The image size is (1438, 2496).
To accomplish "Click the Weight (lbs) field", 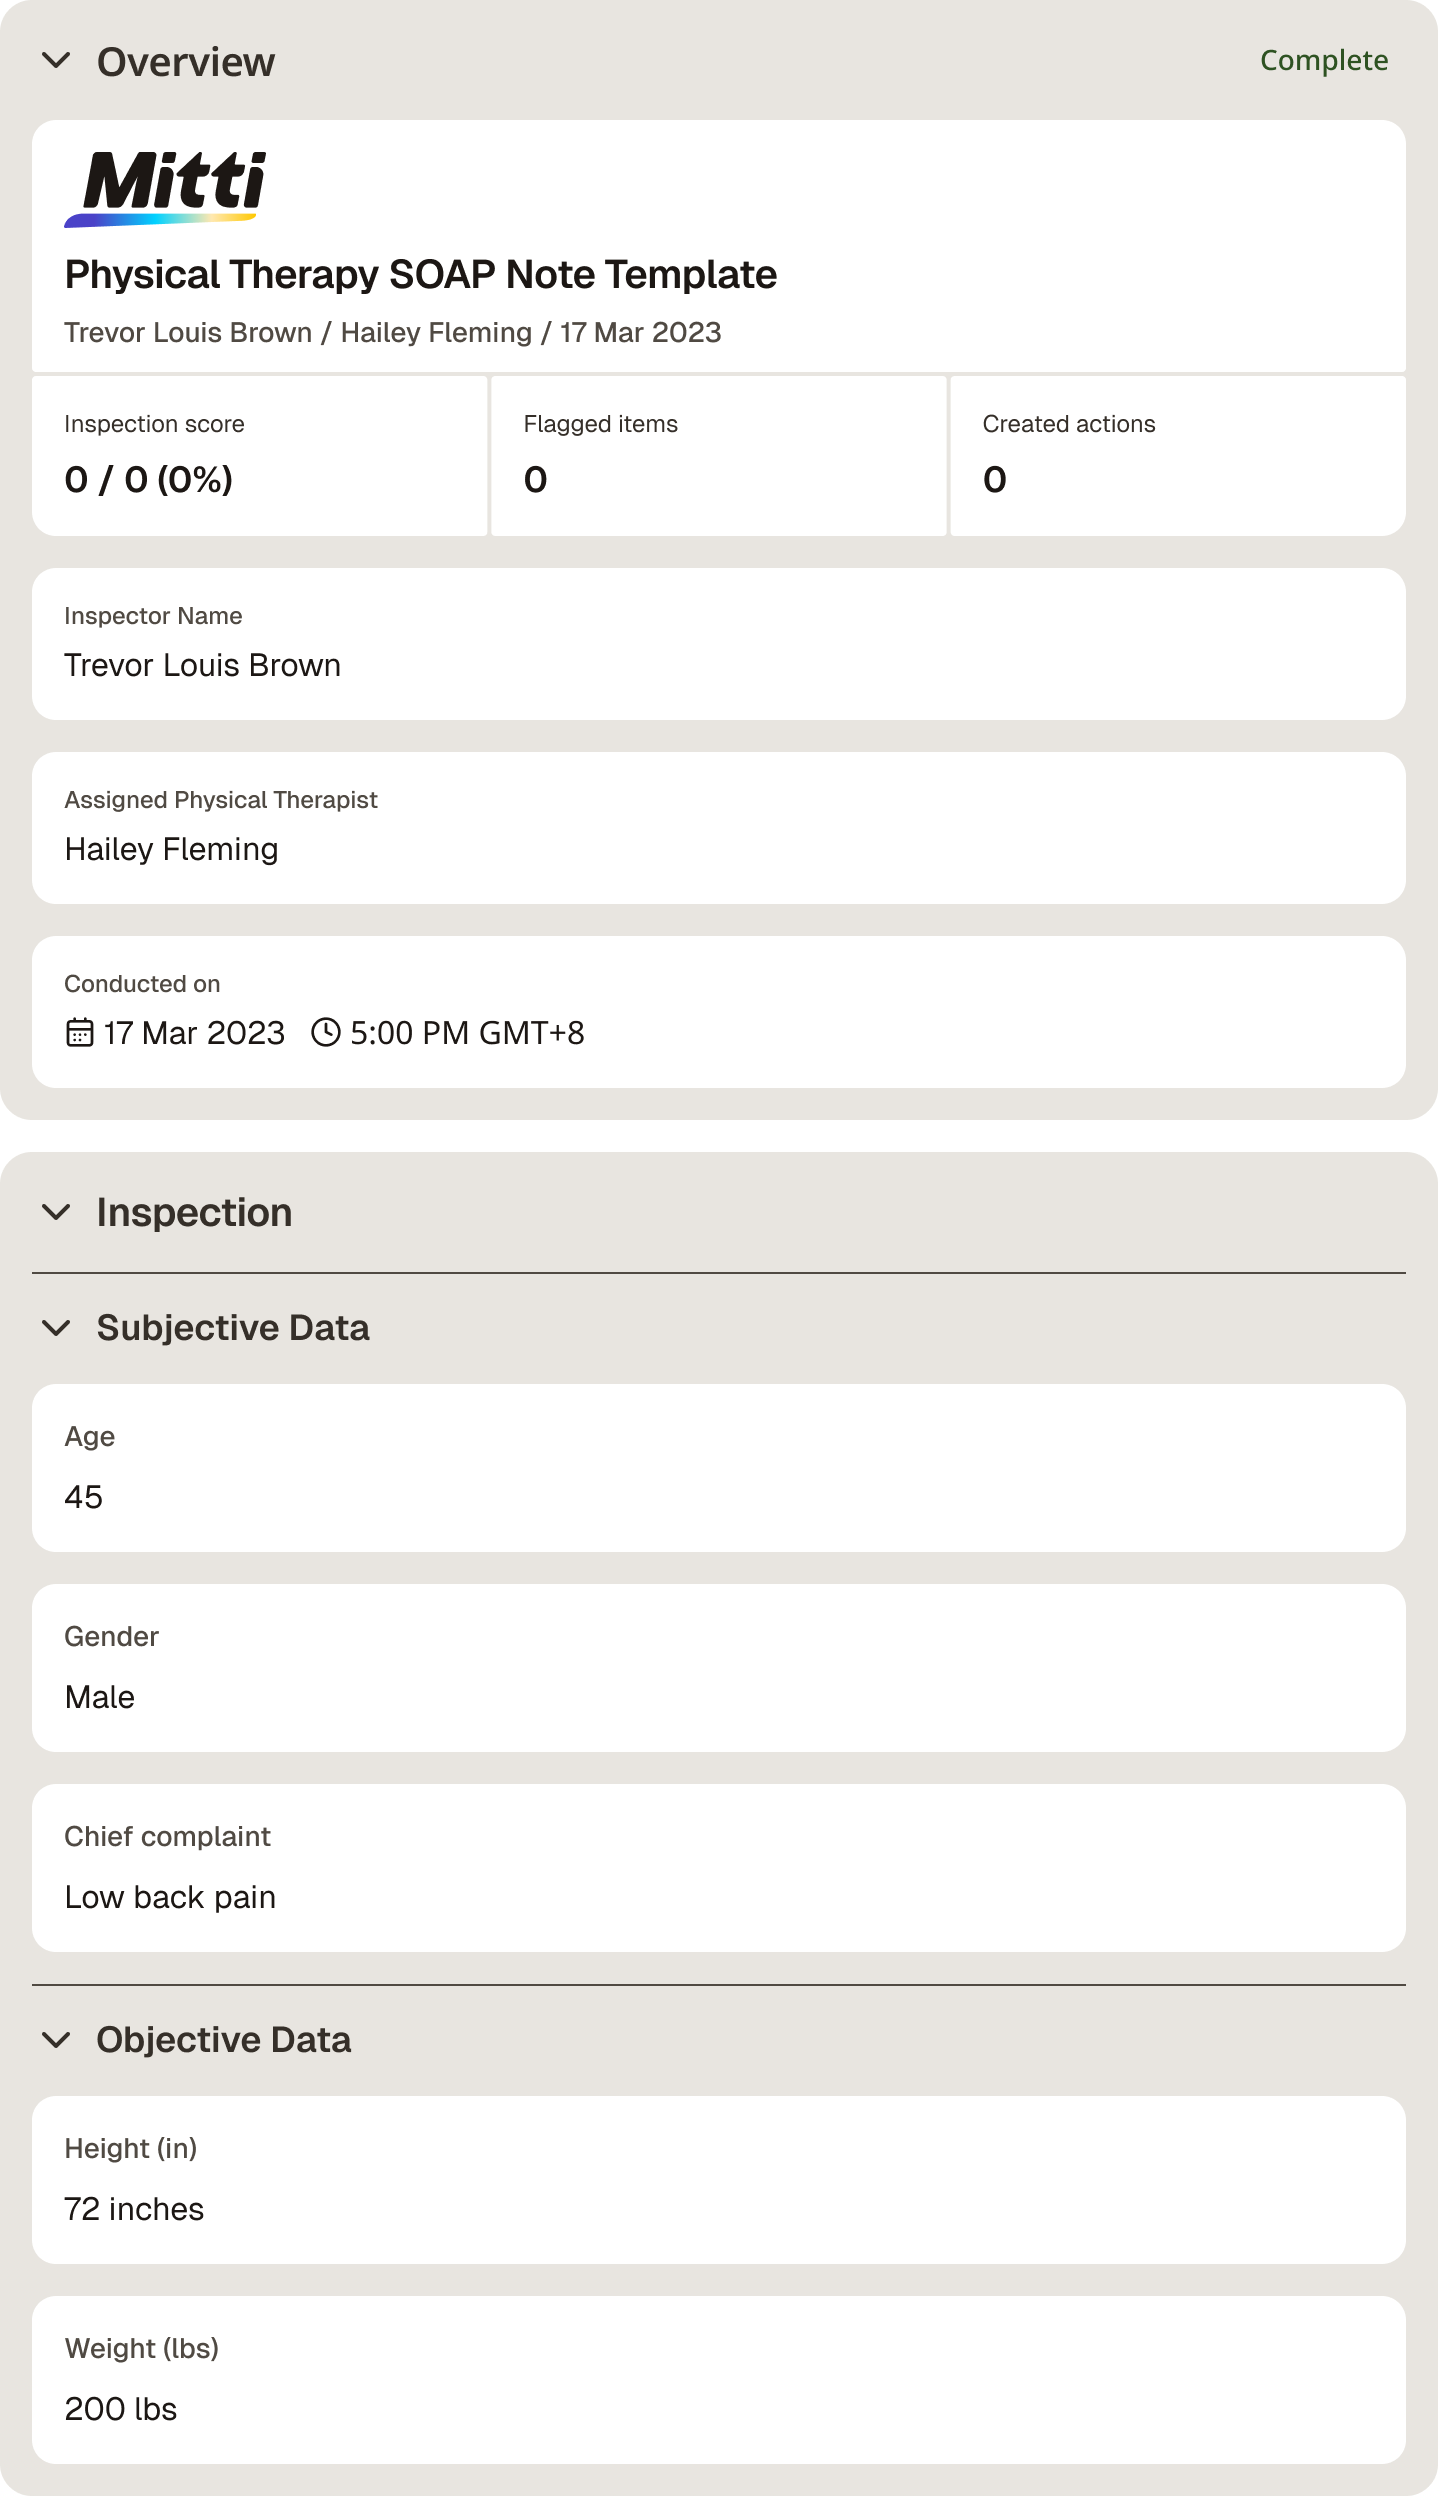I will pyautogui.click(x=719, y=2380).
